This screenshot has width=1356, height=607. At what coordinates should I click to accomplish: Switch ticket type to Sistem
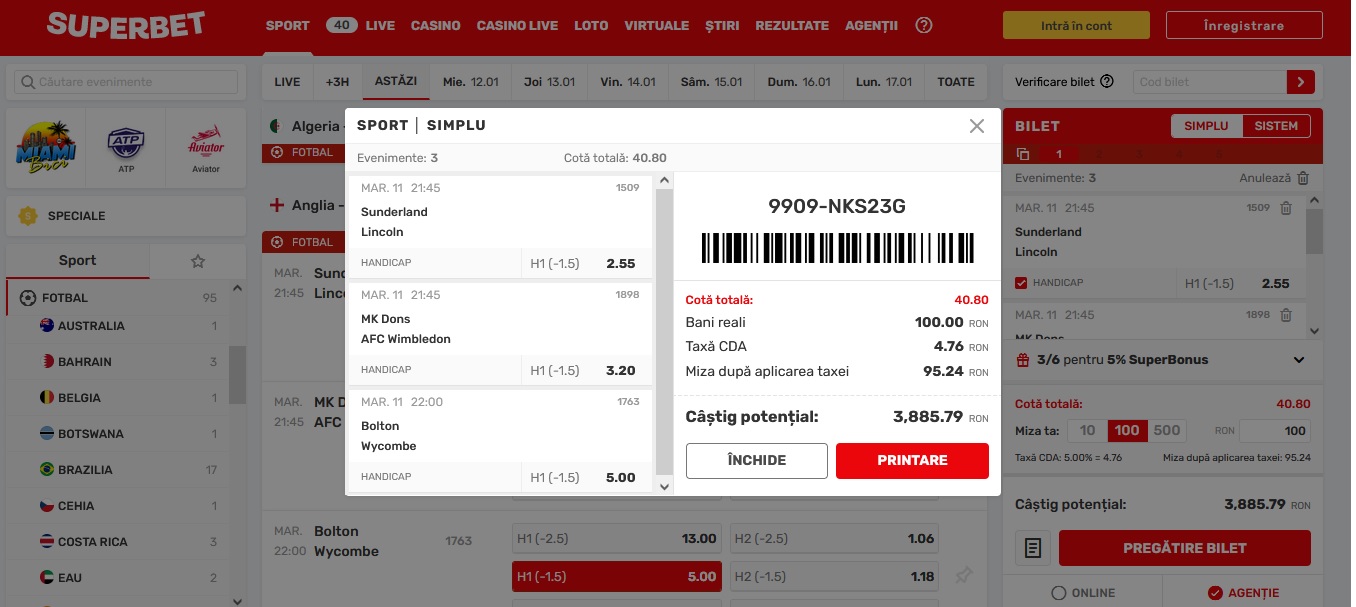tap(1275, 126)
